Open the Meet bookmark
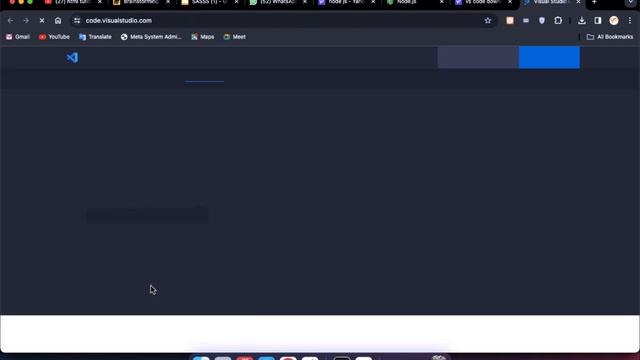640x360 pixels. (x=235, y=37)
